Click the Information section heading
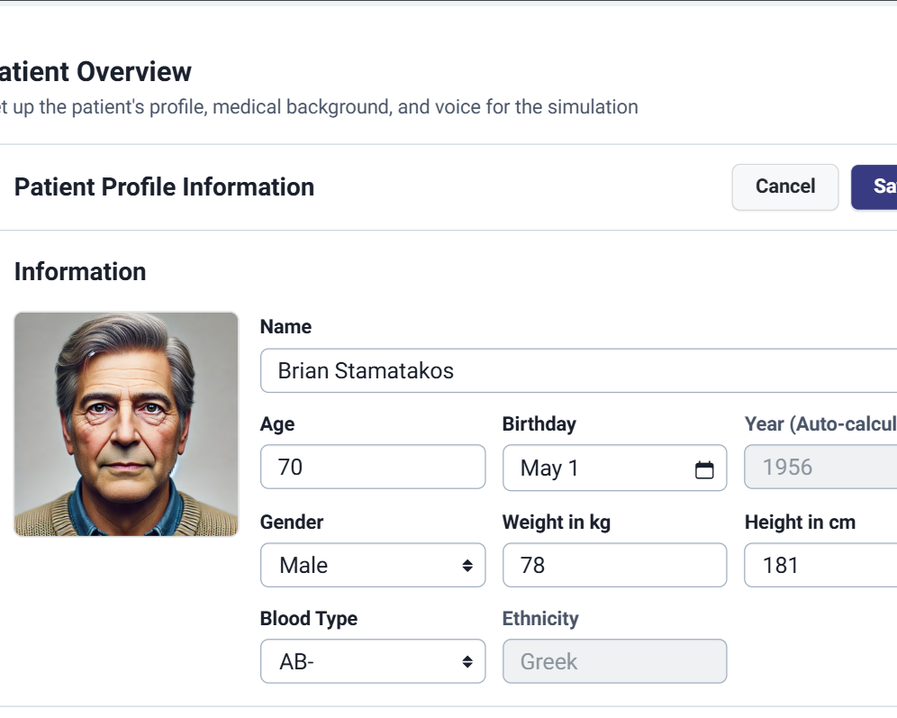Viewport: 897px width, 718px height. [x=80, y=272]
